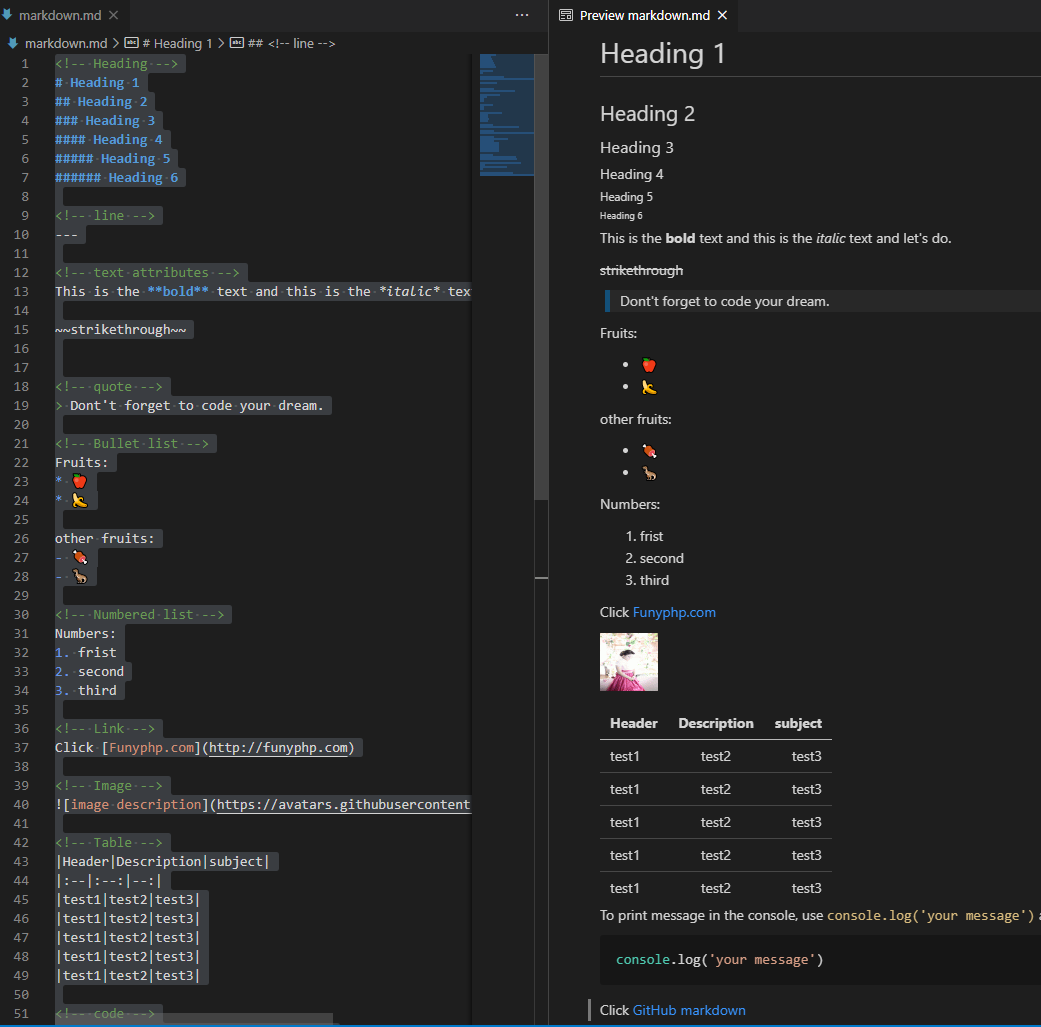
Task: Click the markdown file icon in breadcrumb
Action: (x=13, y=43)
